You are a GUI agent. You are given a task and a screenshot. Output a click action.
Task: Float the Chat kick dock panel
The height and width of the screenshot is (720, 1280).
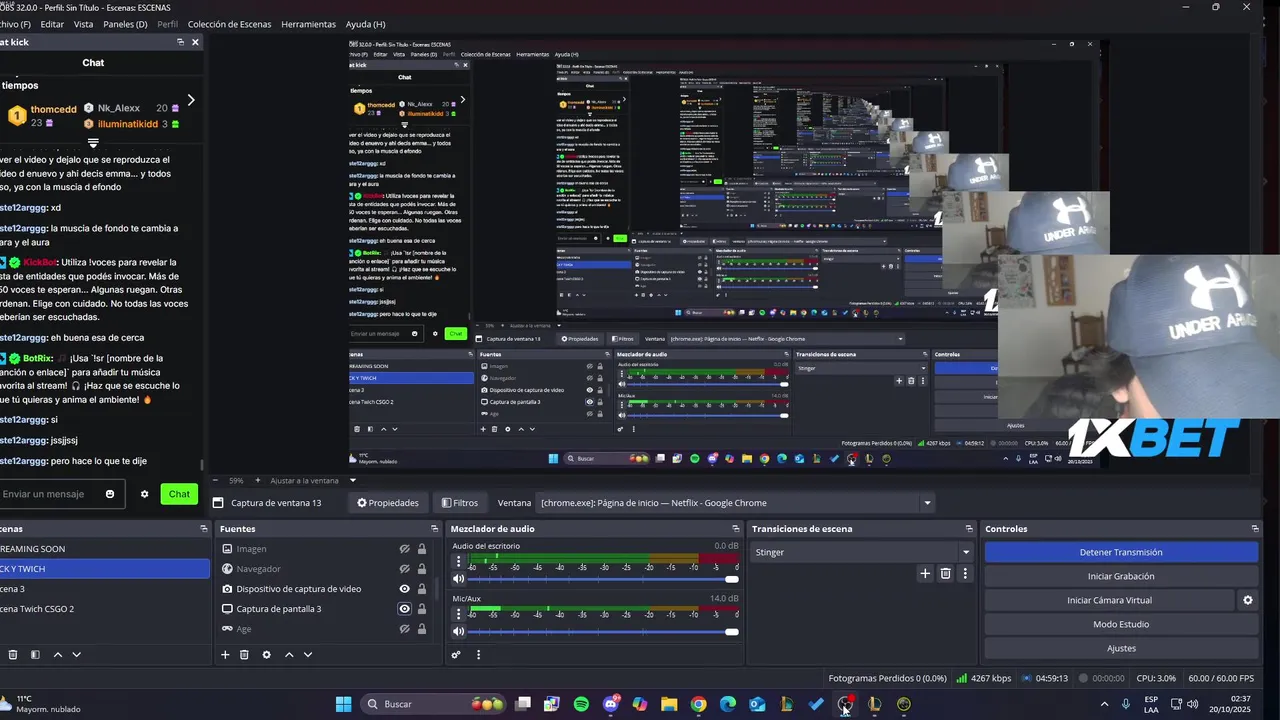coord(180,42)
